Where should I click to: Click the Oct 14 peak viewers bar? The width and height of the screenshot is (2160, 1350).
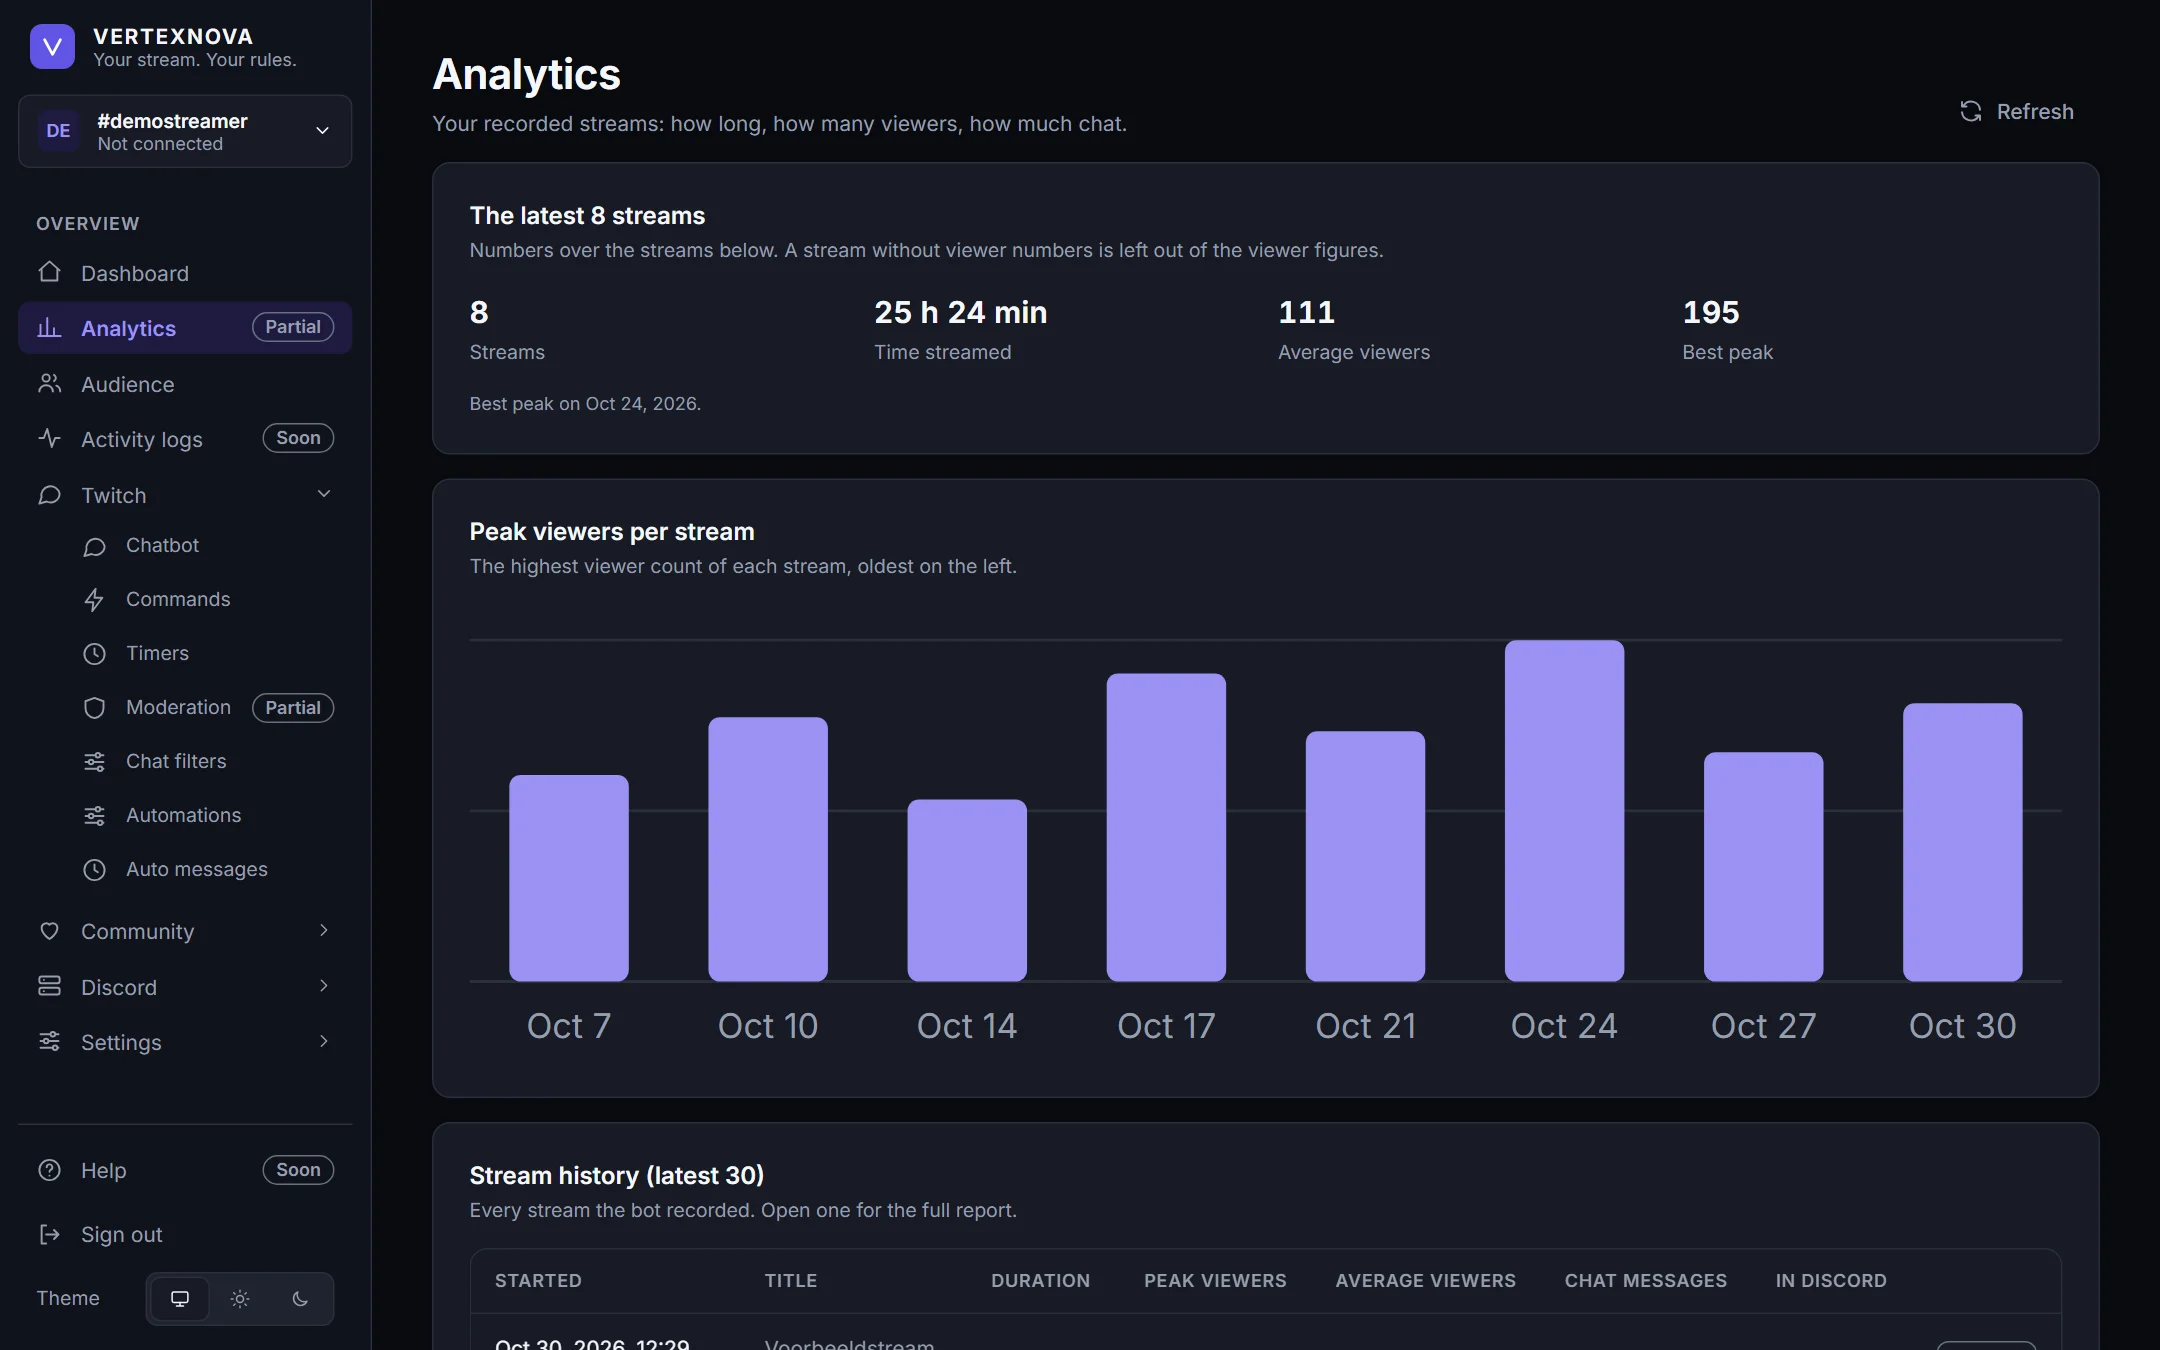click(967, 890)
